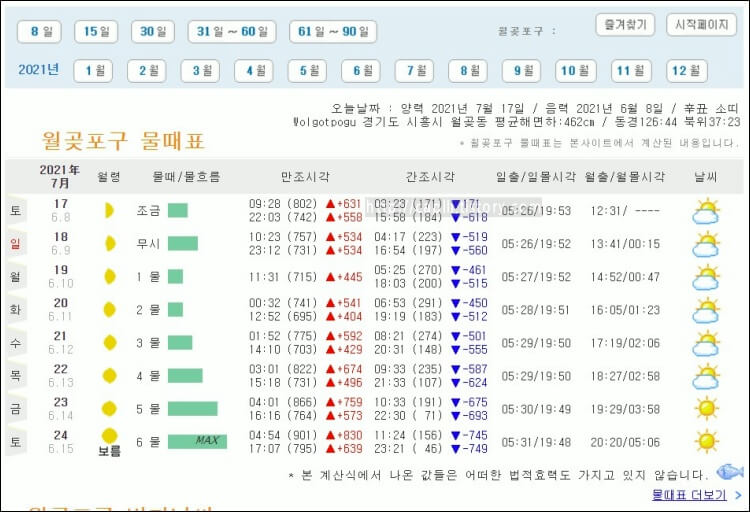
Task: Click the weather icon for July 17
Action: click(x=706, y=211)
